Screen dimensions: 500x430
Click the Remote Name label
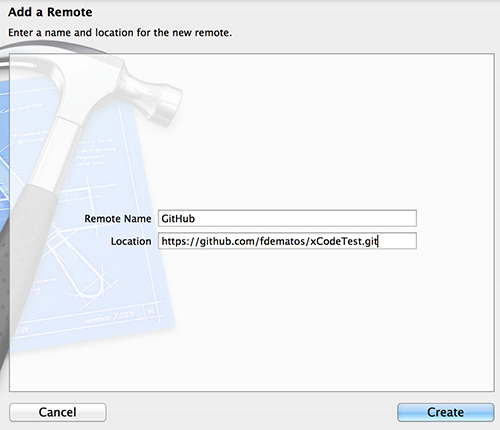(x=118, y=219)
